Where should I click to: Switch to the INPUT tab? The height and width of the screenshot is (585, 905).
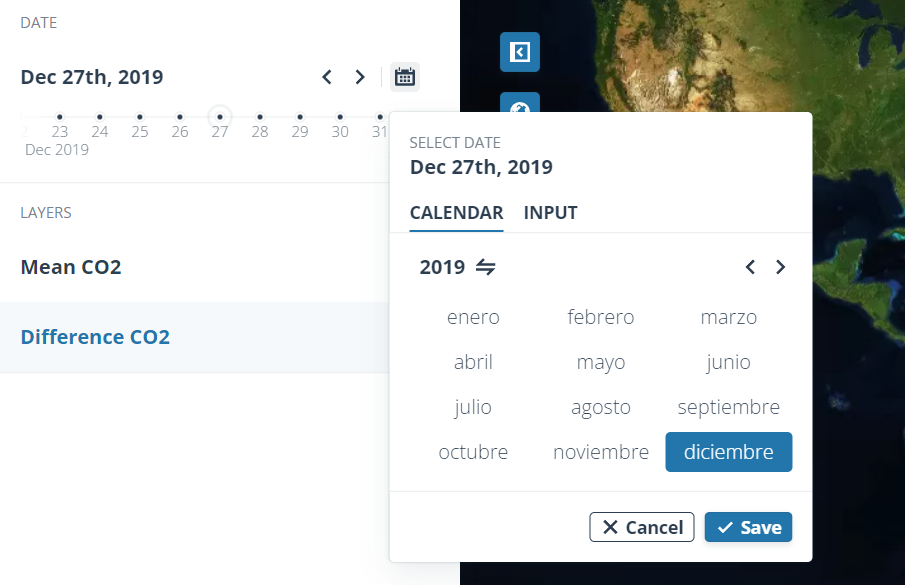point(550,212)
